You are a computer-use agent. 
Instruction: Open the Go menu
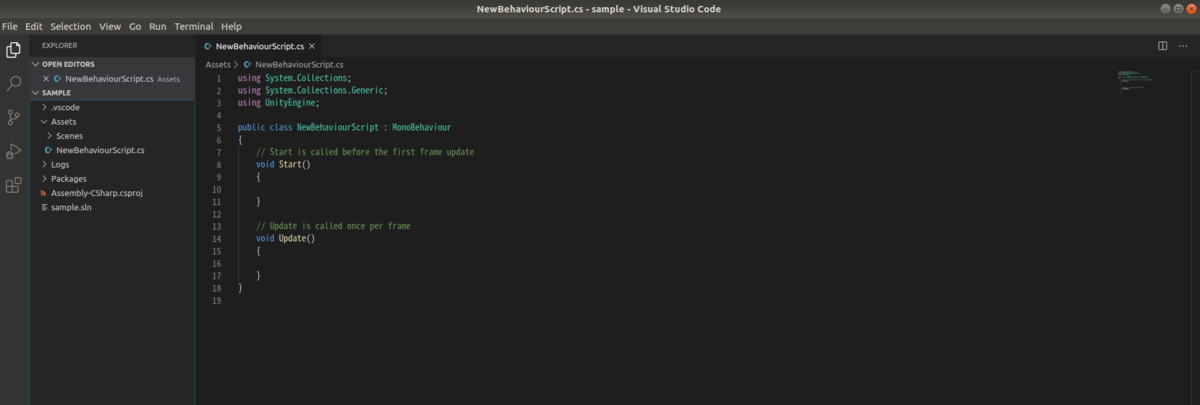(x=135, y=26)
